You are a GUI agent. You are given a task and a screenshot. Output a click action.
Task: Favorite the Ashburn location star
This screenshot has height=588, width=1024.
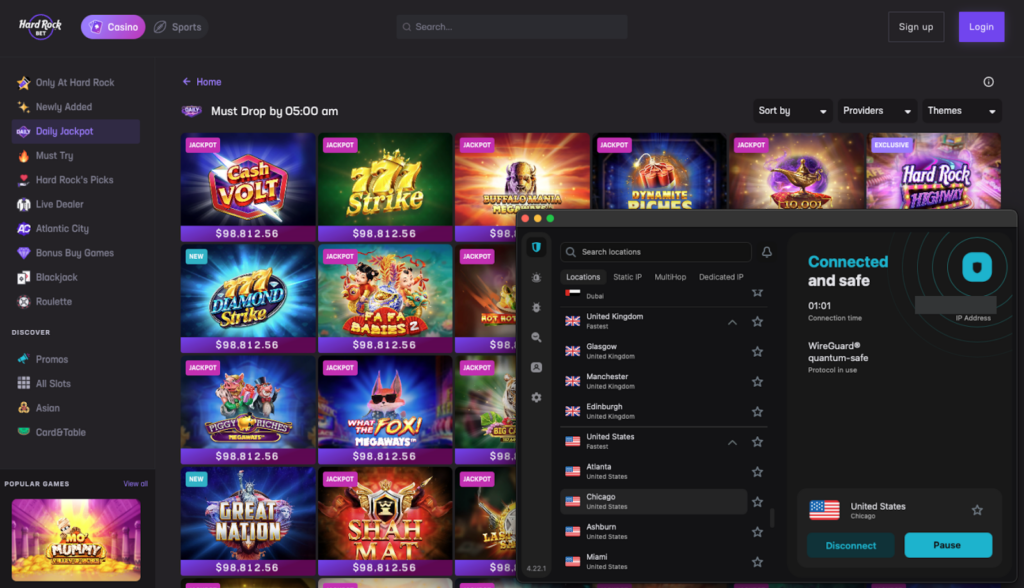coord(758,532)
